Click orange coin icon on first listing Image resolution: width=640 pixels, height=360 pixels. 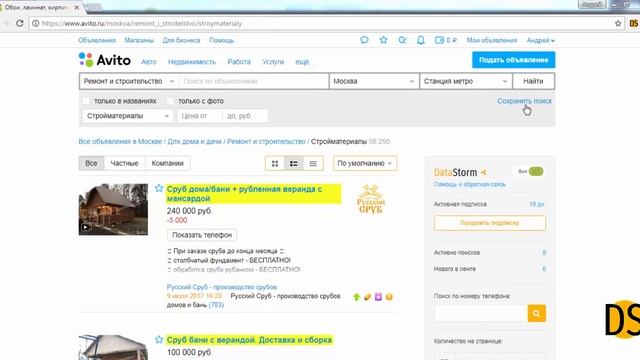[389, 297]
